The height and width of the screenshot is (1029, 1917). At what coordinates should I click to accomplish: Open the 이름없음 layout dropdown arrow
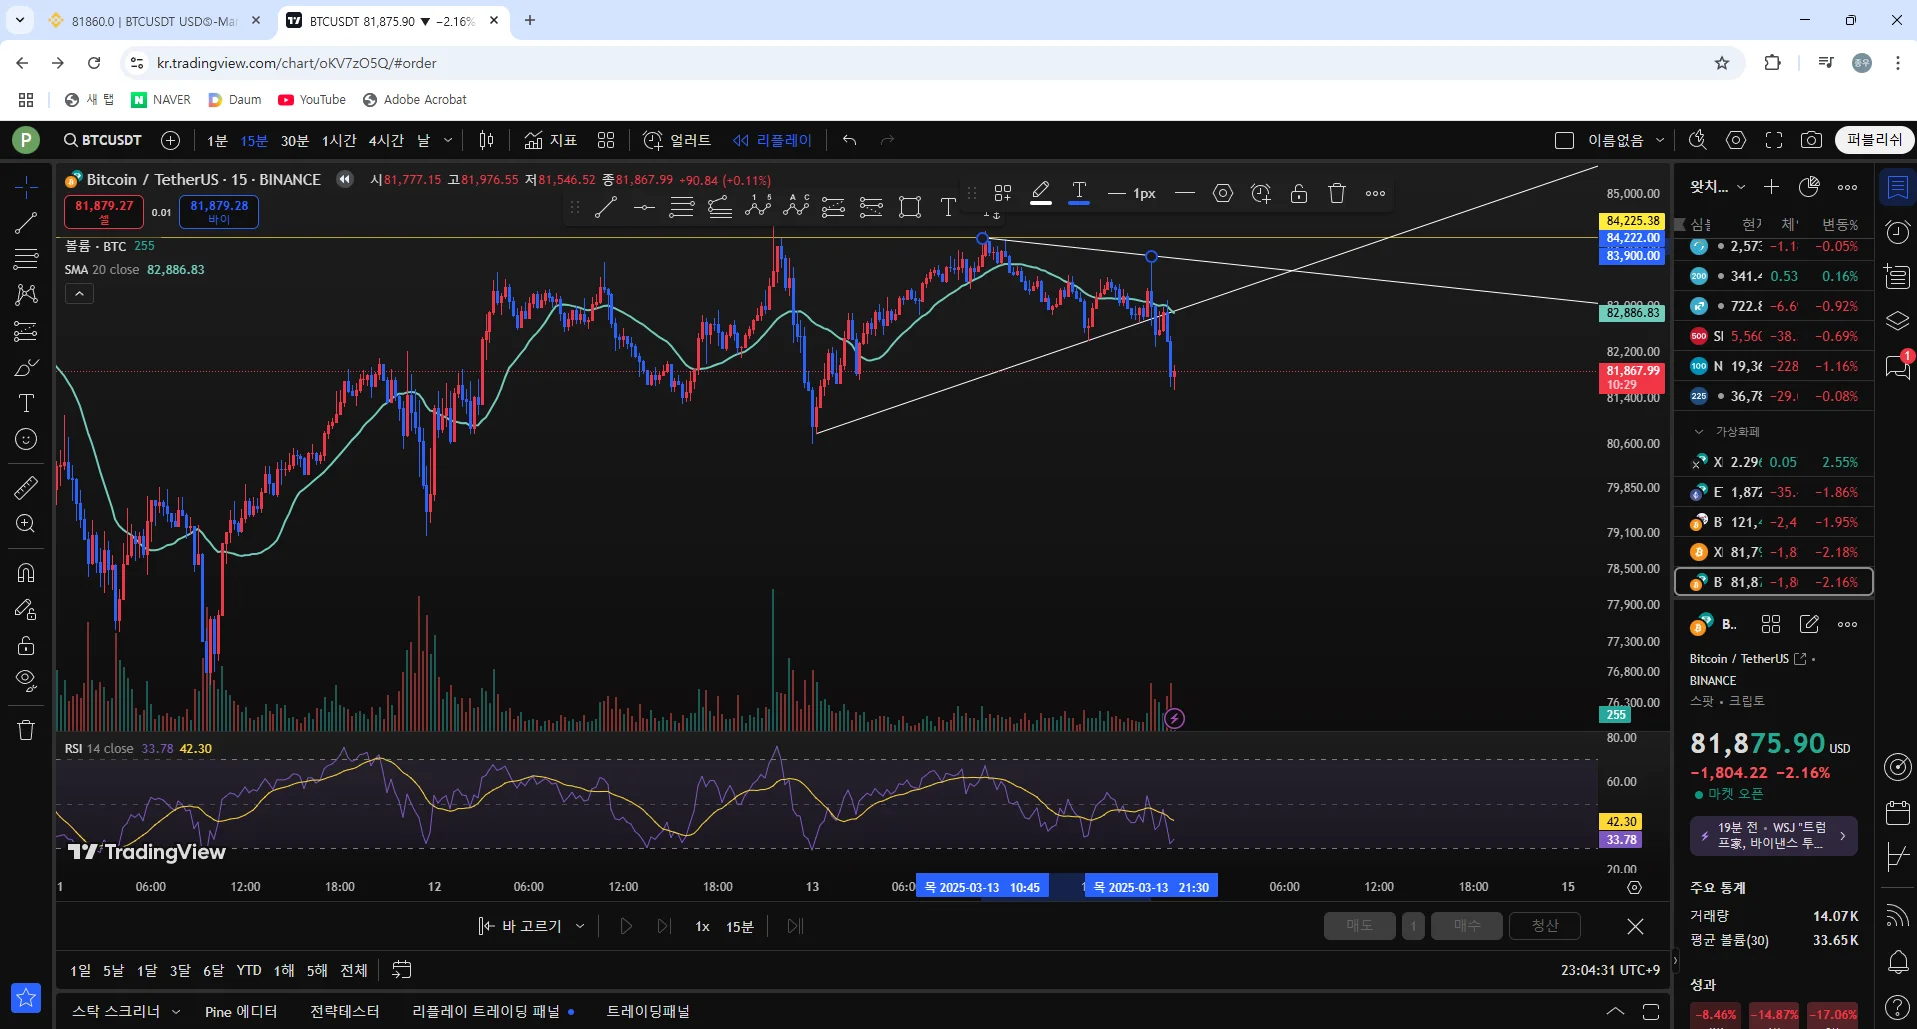coord(1660,140)
